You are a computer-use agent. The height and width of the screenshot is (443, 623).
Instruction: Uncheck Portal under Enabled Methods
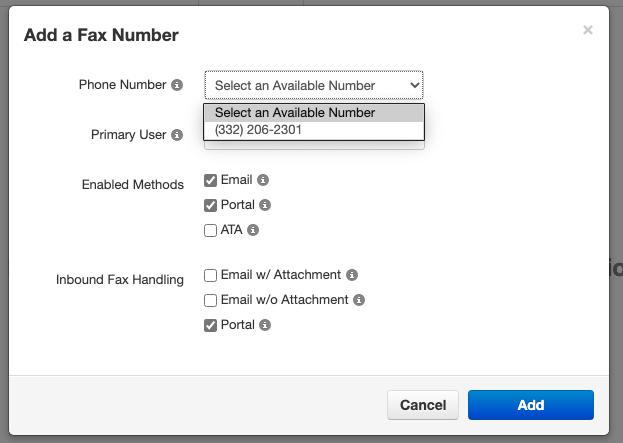click(x=210, y=205)
